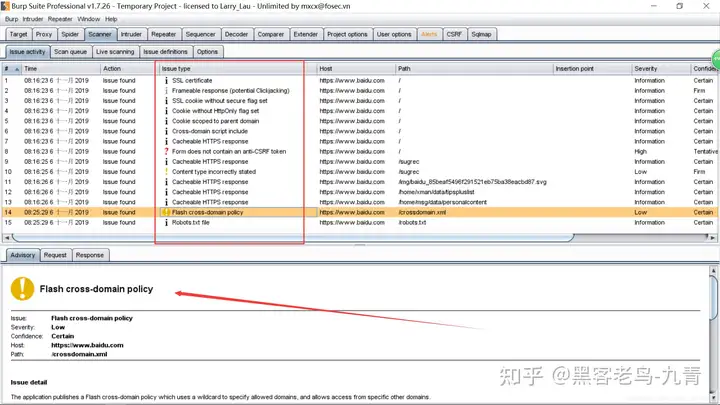720x405 pixels.
Task: Switch to the Proxy tab
Action: point(44,34)
